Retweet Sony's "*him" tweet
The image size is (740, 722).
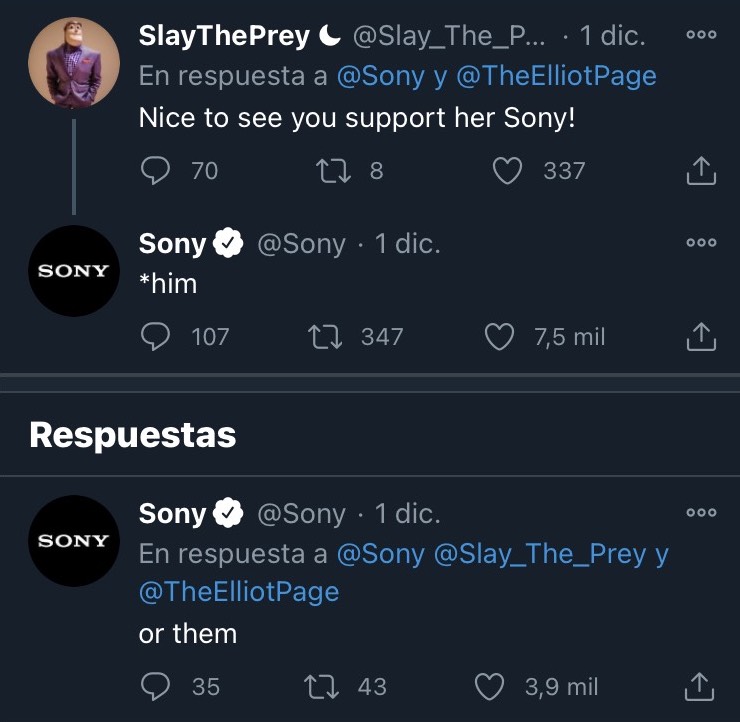(x=324, y=337)
